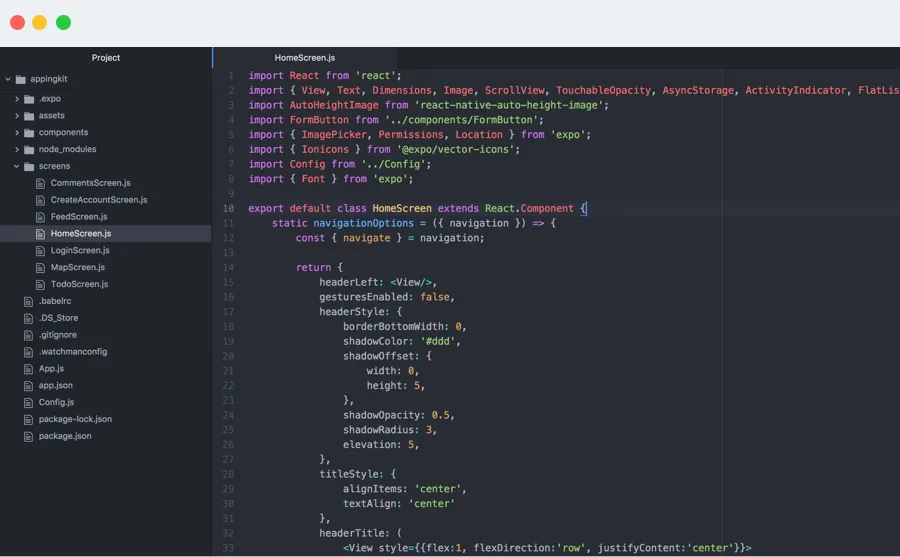The height and width of the screenshot is (557, 900).
Task: Click the MapScreen.js file icon
Action: [40, 268]
